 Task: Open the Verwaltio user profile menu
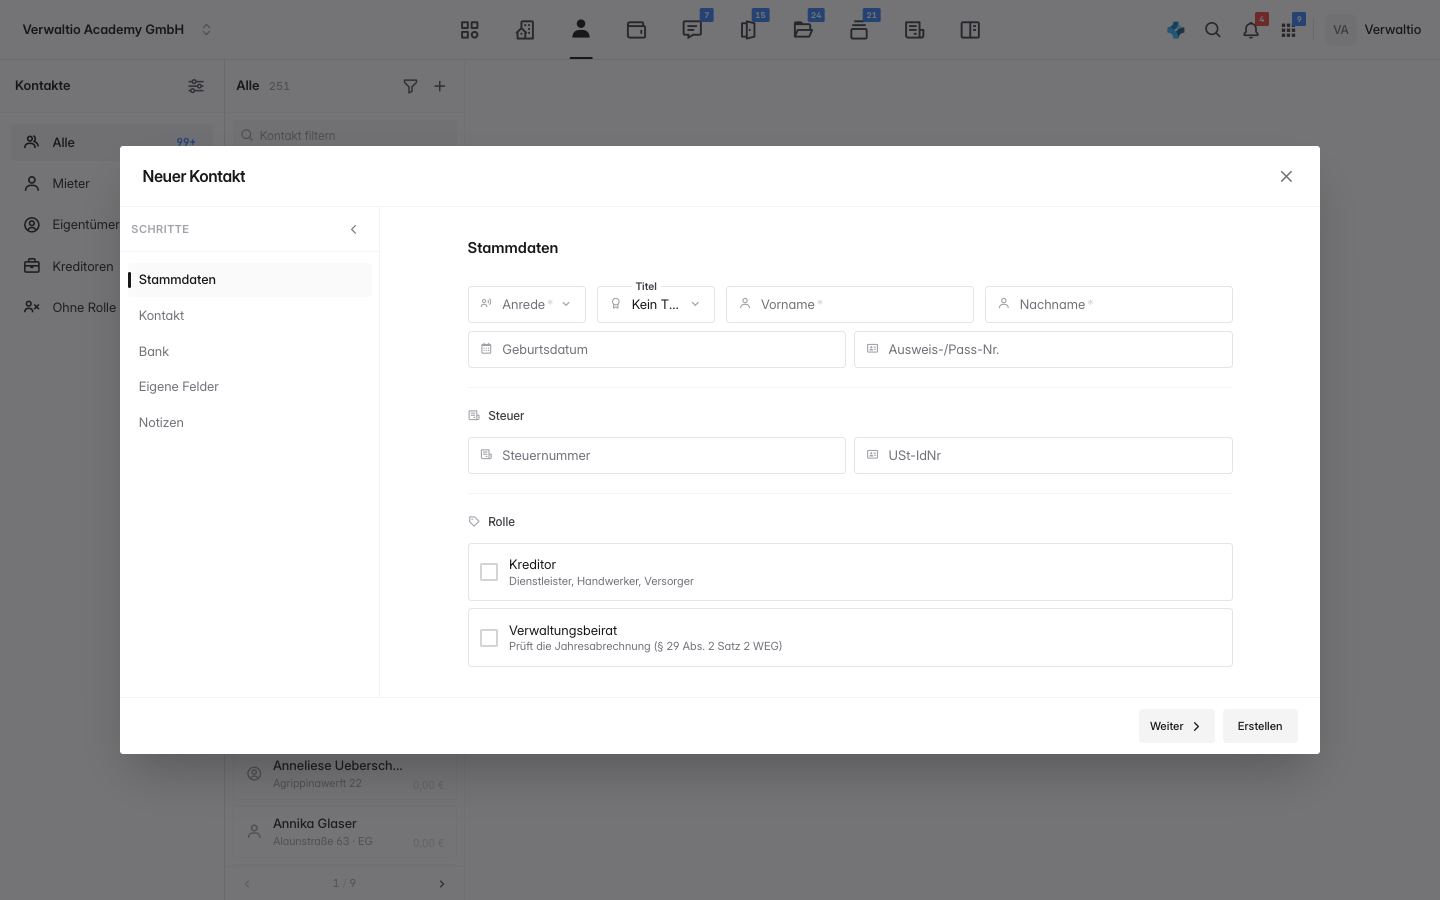click(x=1375, y=30)
